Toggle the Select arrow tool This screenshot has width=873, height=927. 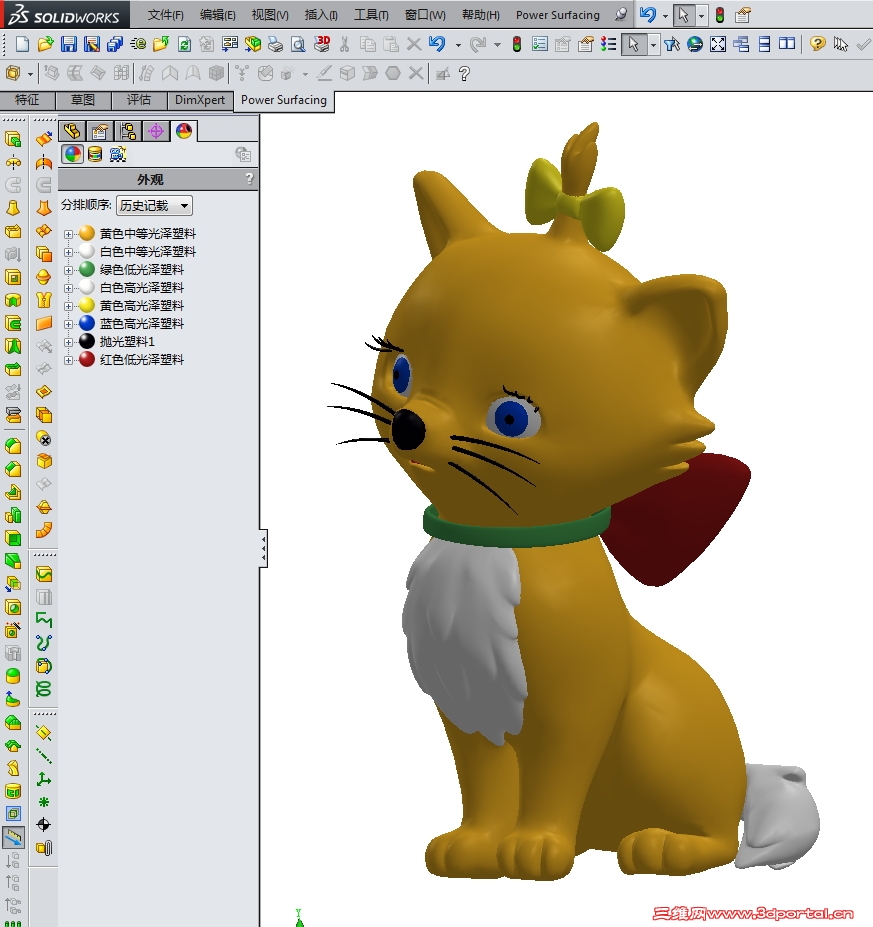point(633,46)
